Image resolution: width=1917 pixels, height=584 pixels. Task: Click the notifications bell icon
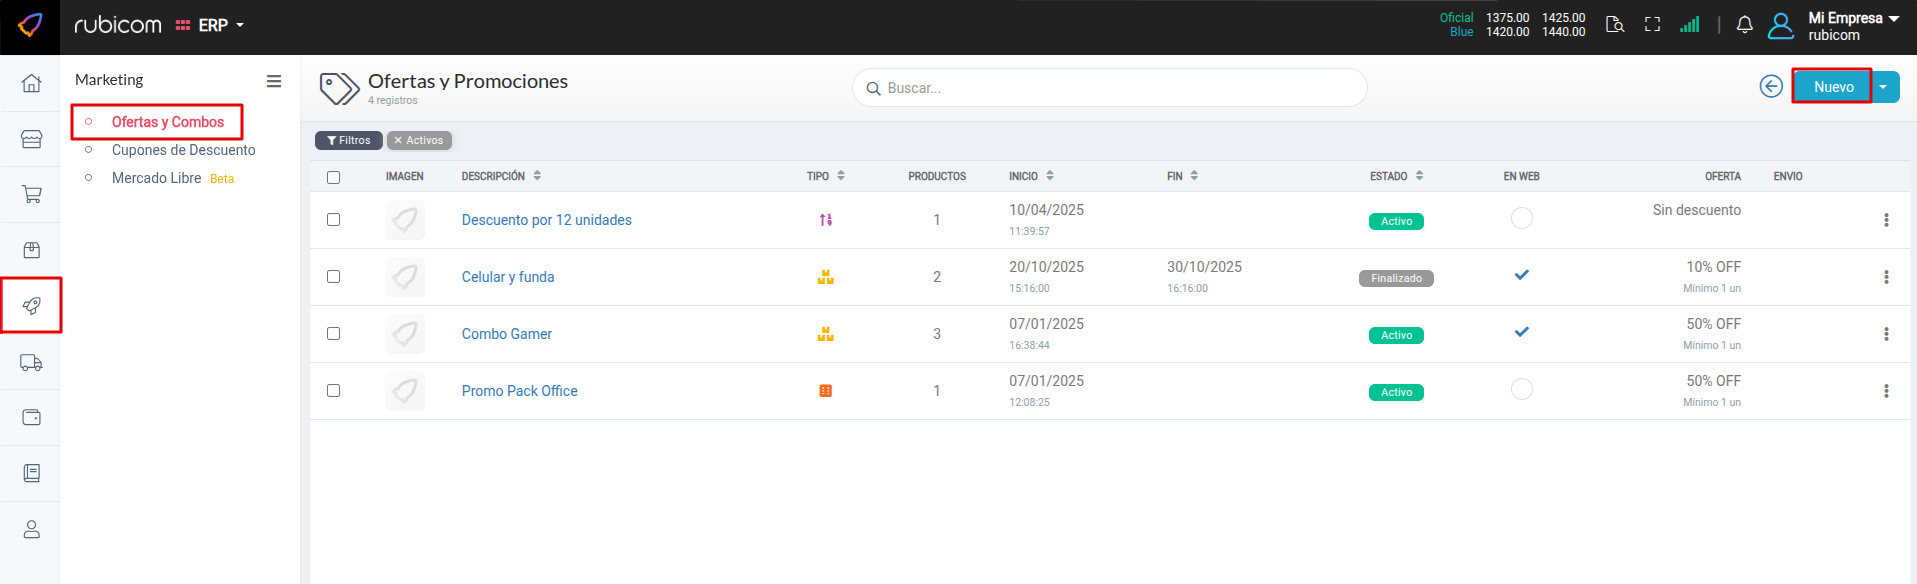point(1744,25)
